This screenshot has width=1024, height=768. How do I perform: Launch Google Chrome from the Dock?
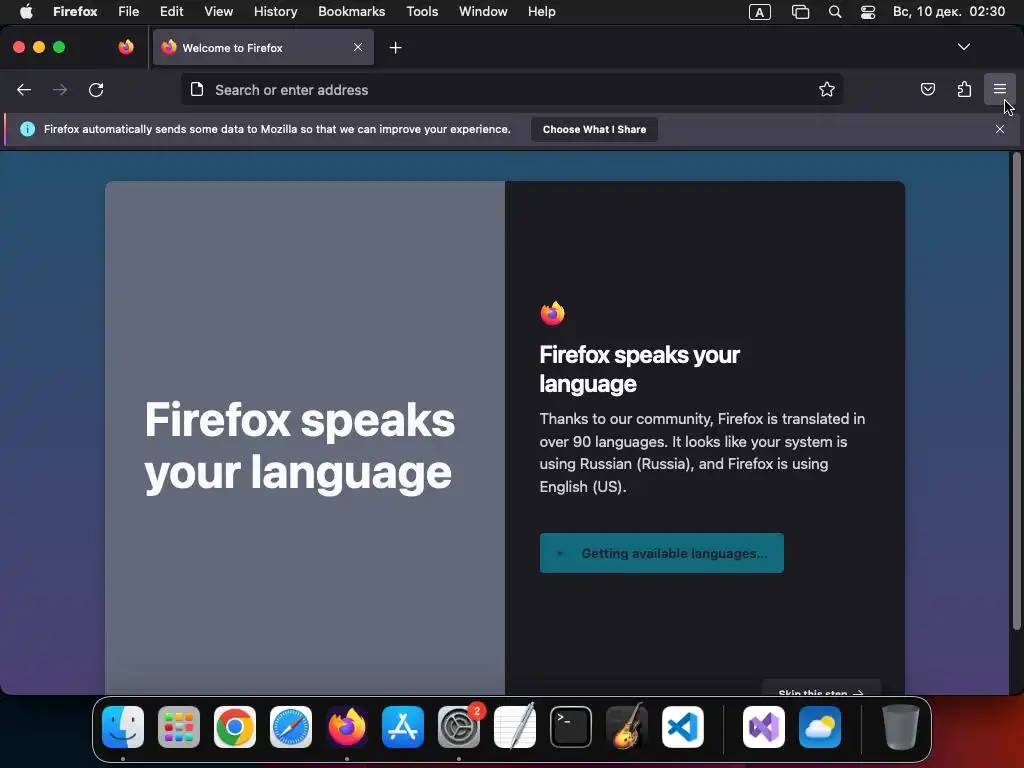tap(235, 727)
